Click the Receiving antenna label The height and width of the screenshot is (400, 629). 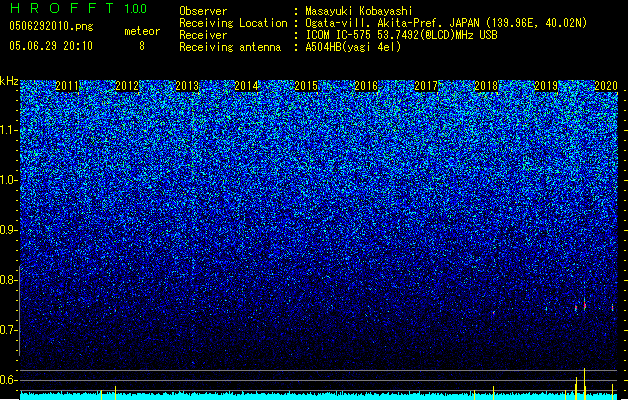pos(230,47)
